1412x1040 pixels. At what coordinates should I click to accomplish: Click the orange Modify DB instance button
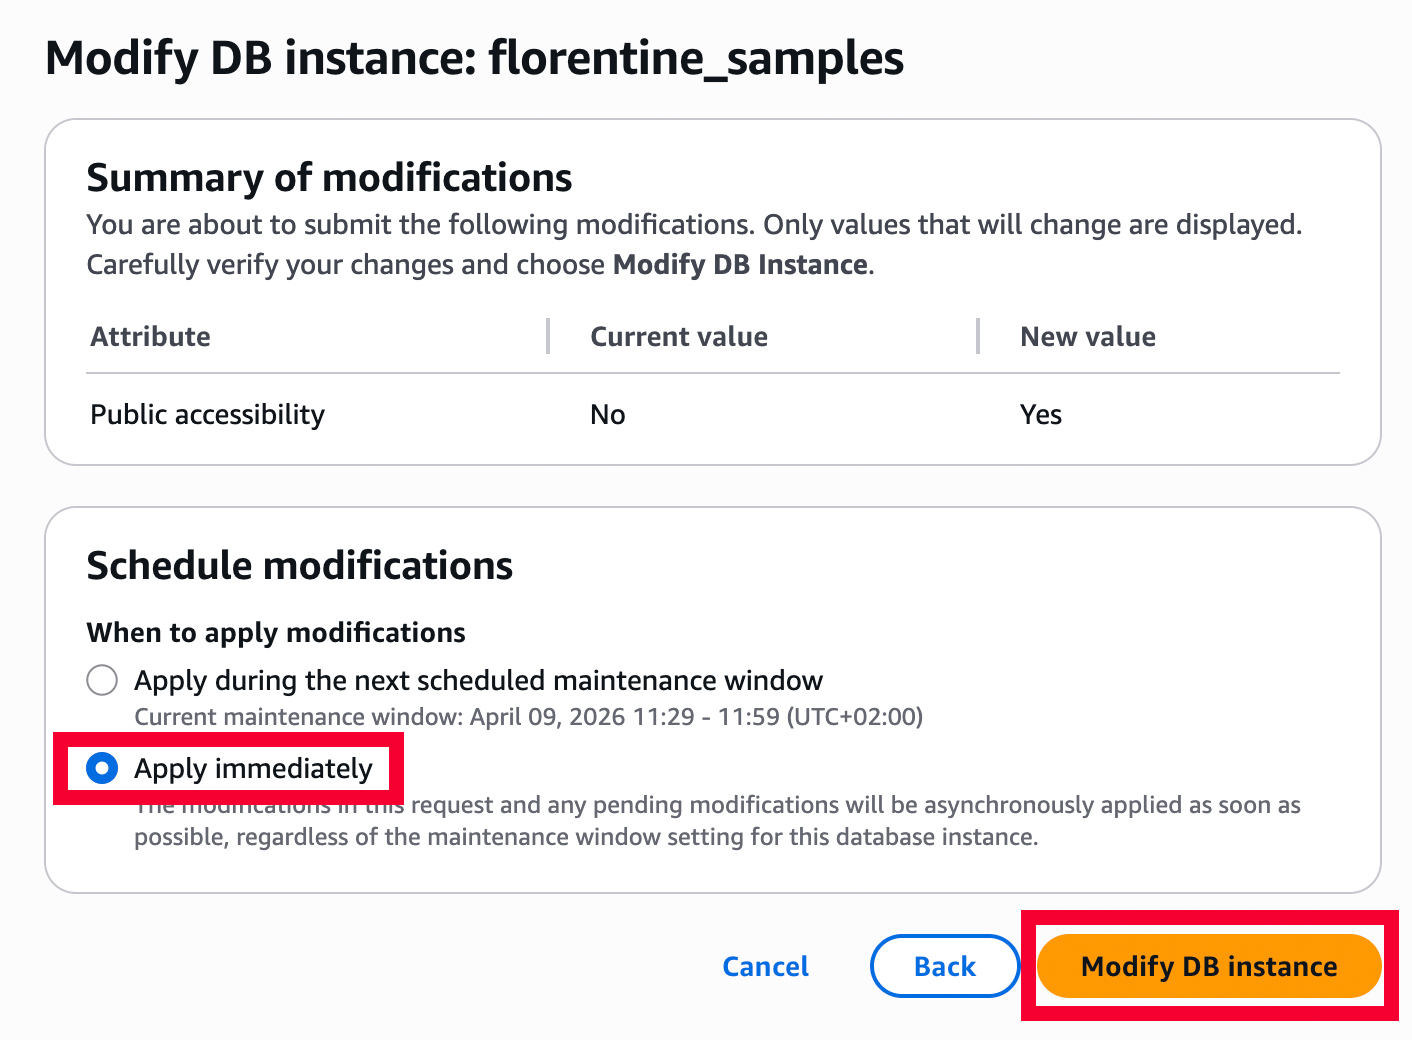[1208, 966]
